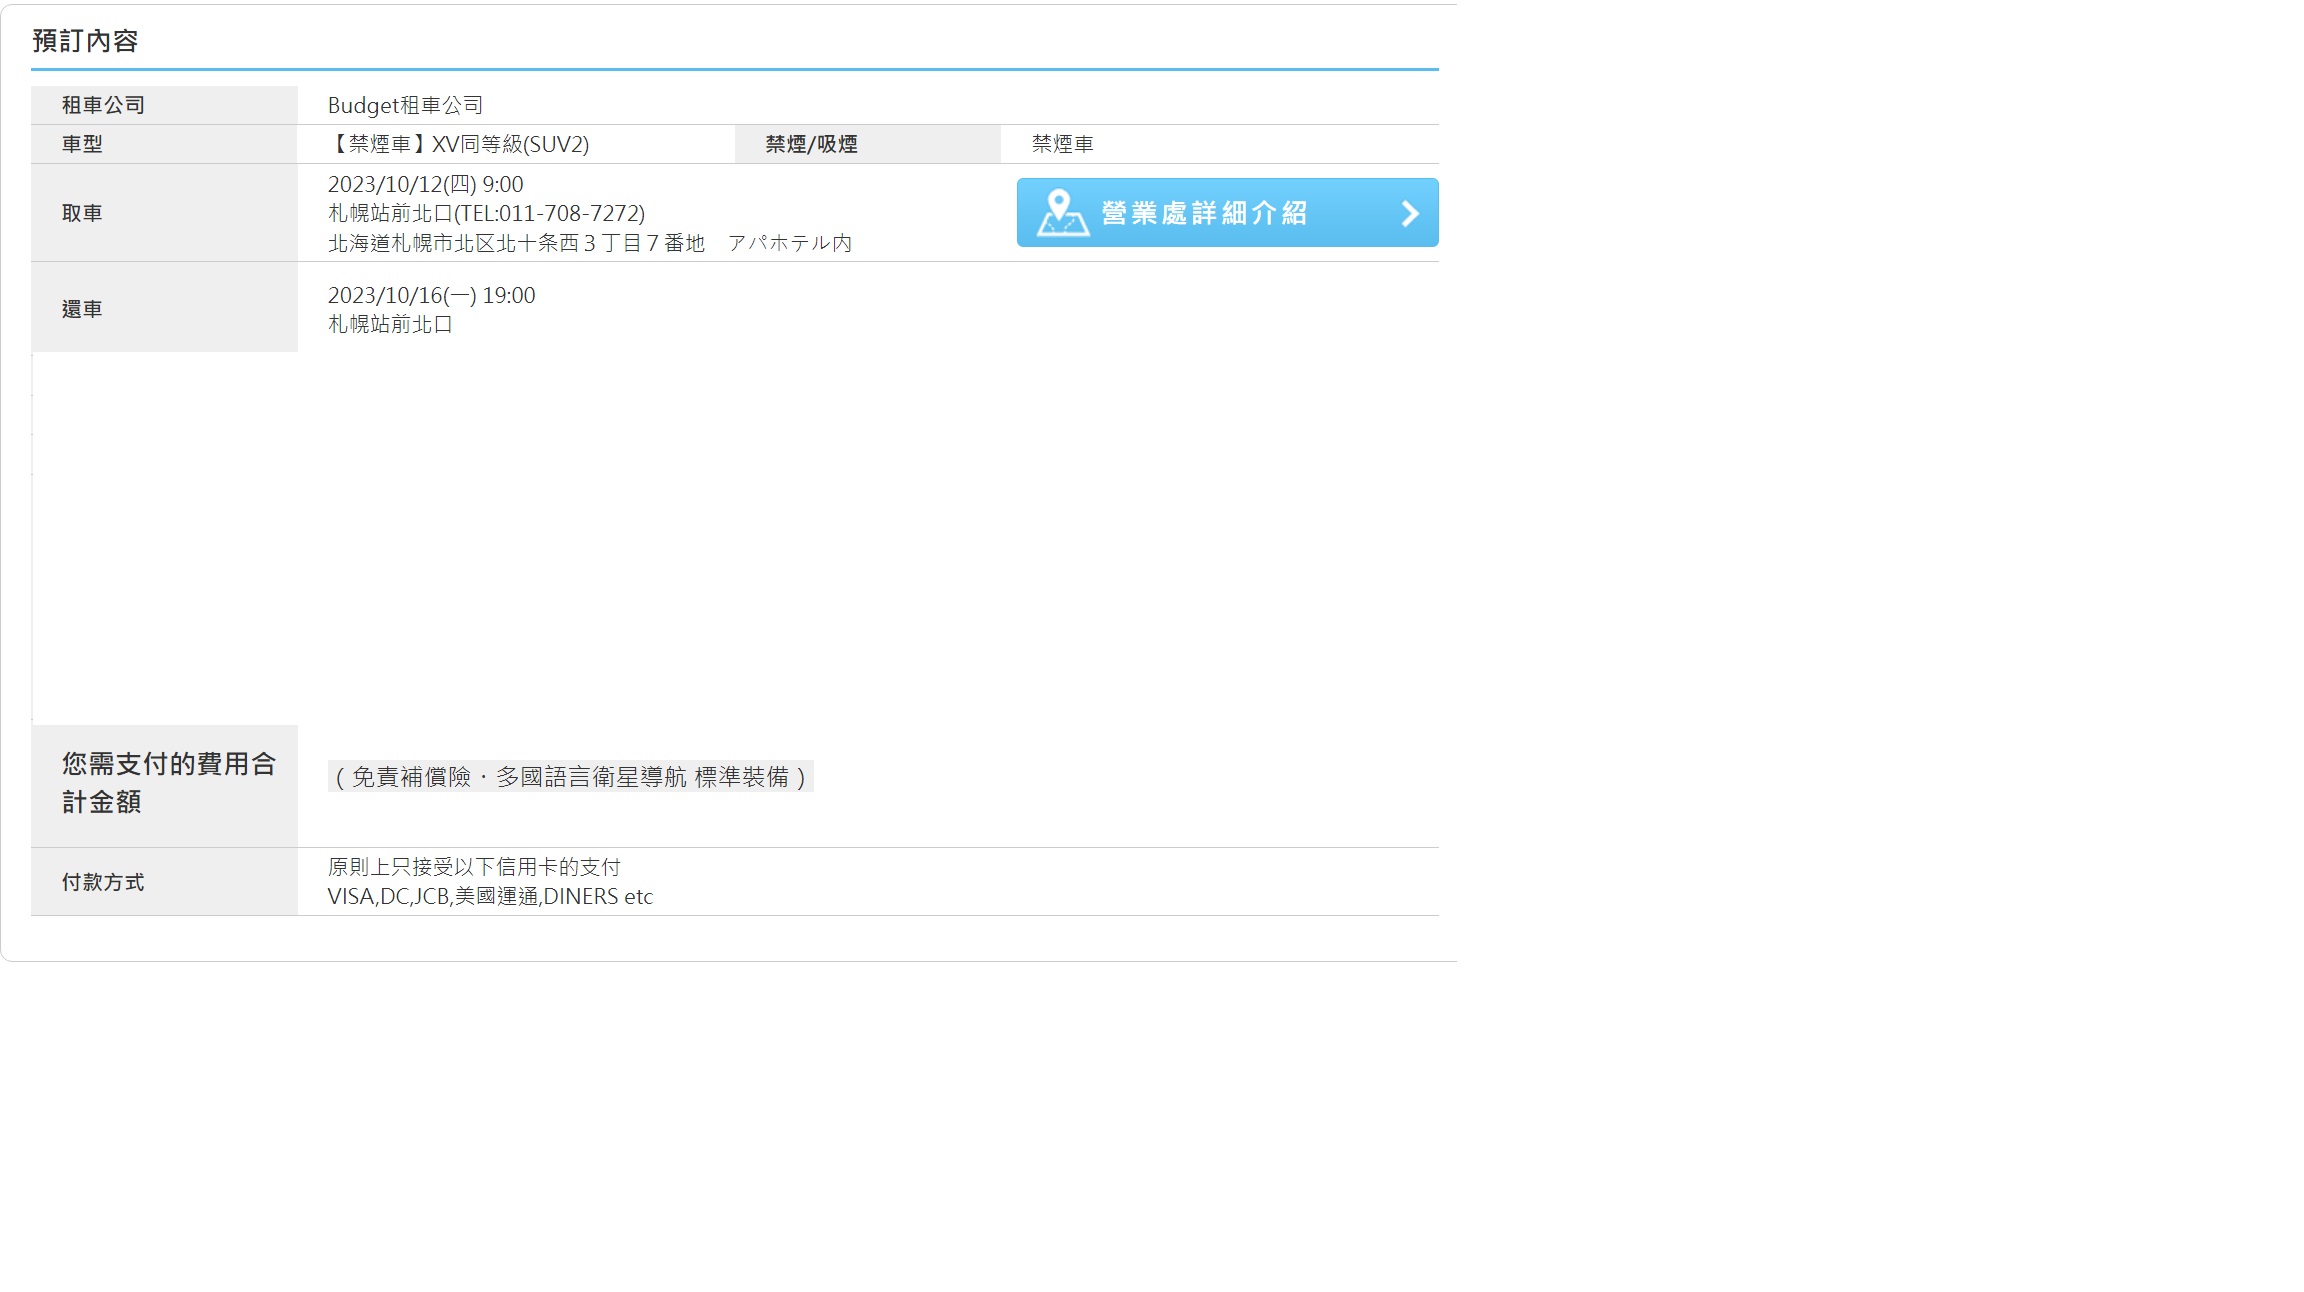Click the return date 2023/10/16(一) 19:00

(x=431, y=295)
